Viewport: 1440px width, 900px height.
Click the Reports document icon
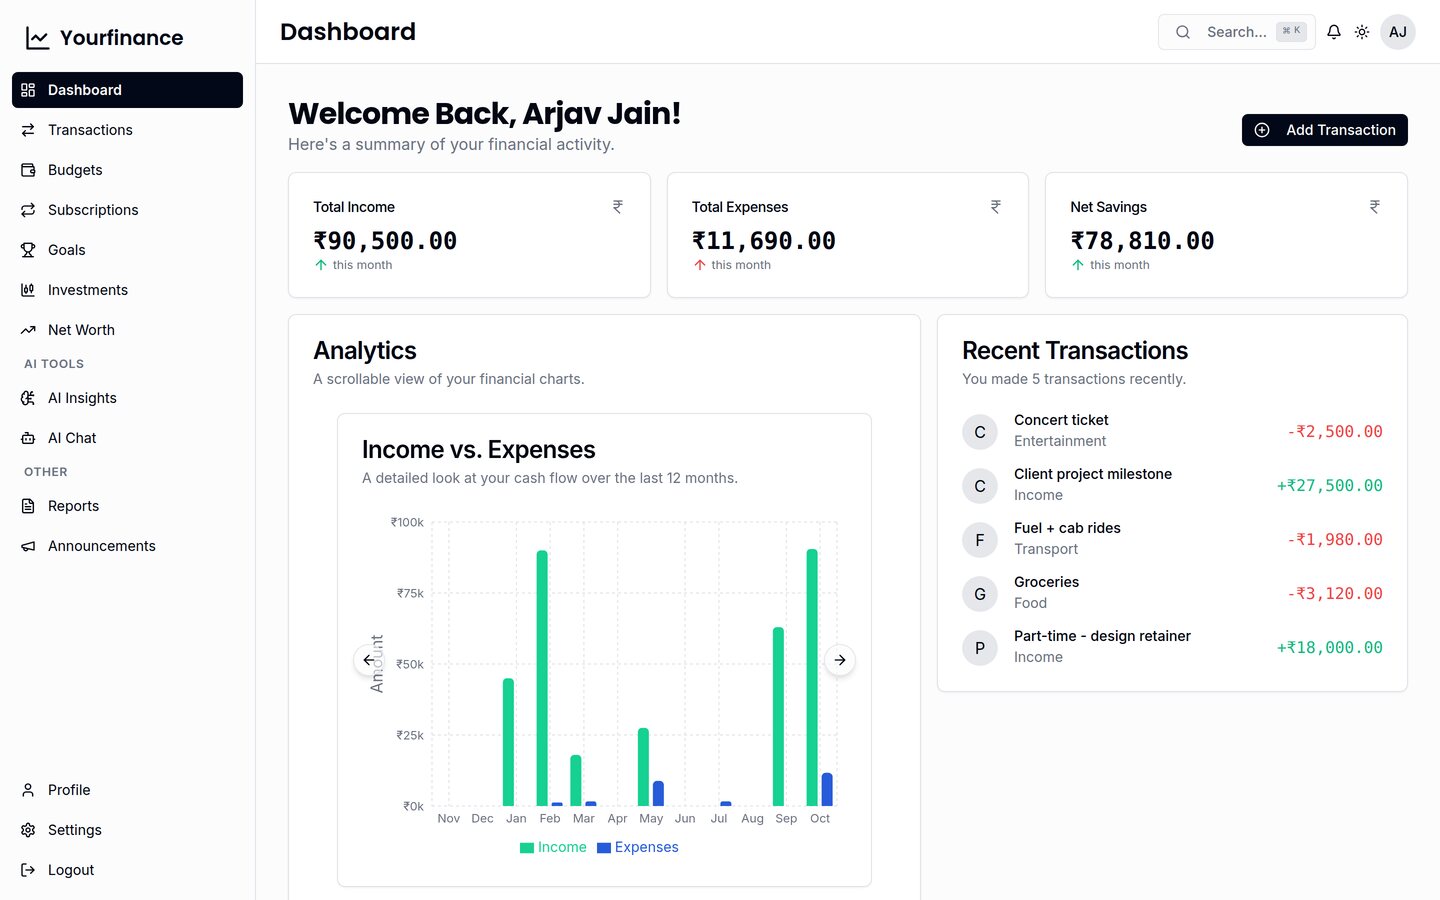point(28,506)
